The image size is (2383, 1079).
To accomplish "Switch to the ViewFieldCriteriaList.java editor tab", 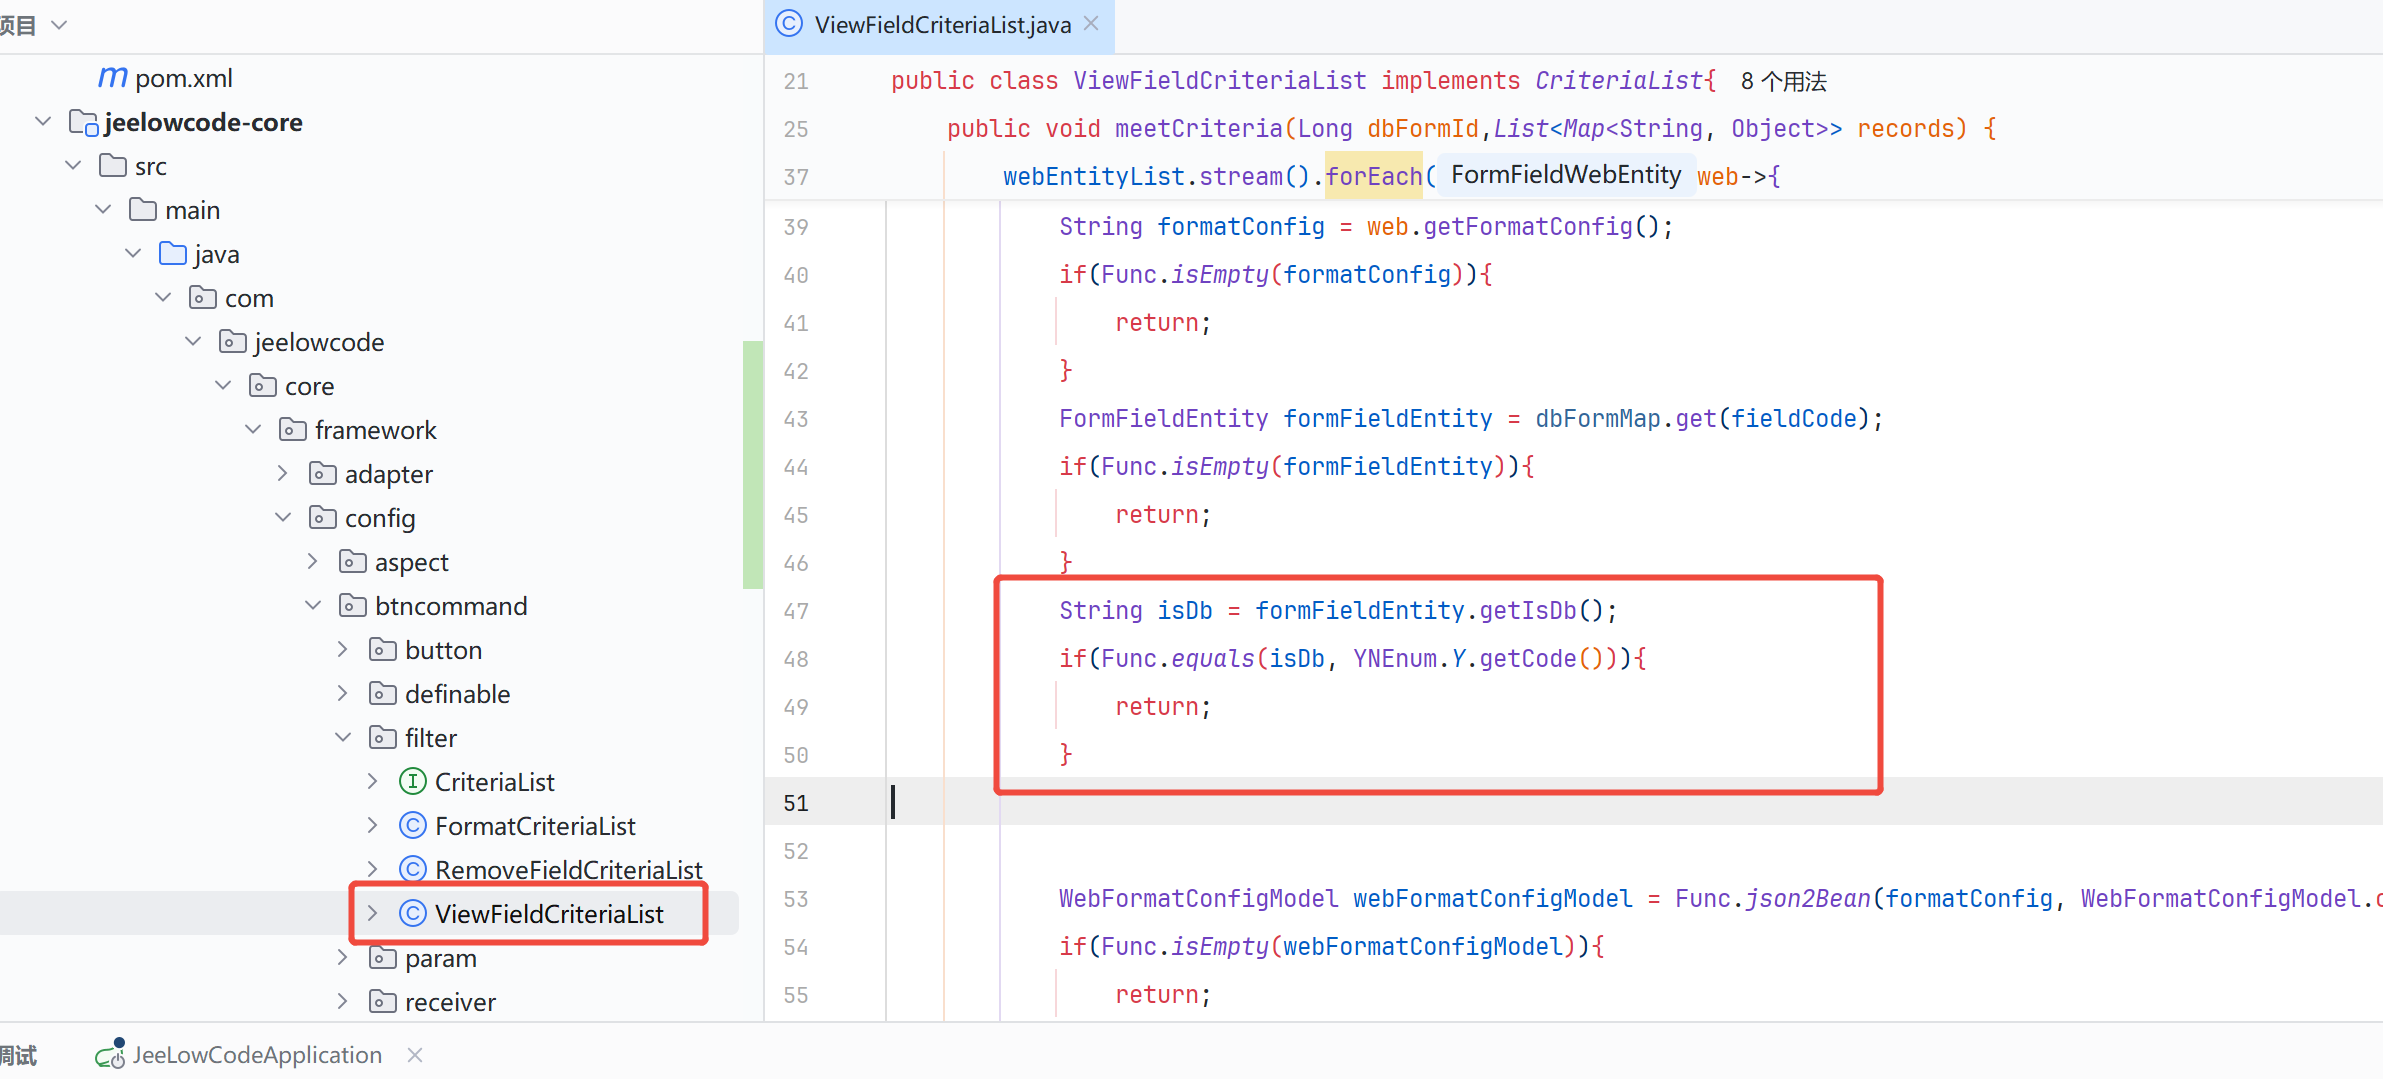I will click(942, 25).
